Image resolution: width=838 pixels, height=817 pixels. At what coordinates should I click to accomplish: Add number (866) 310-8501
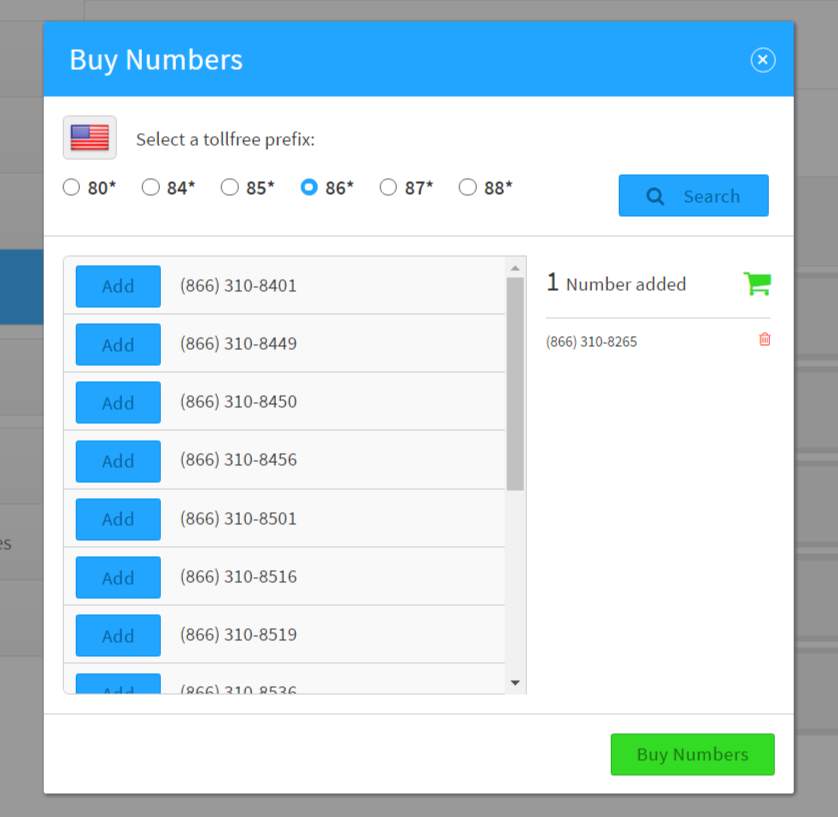(118, 519)
